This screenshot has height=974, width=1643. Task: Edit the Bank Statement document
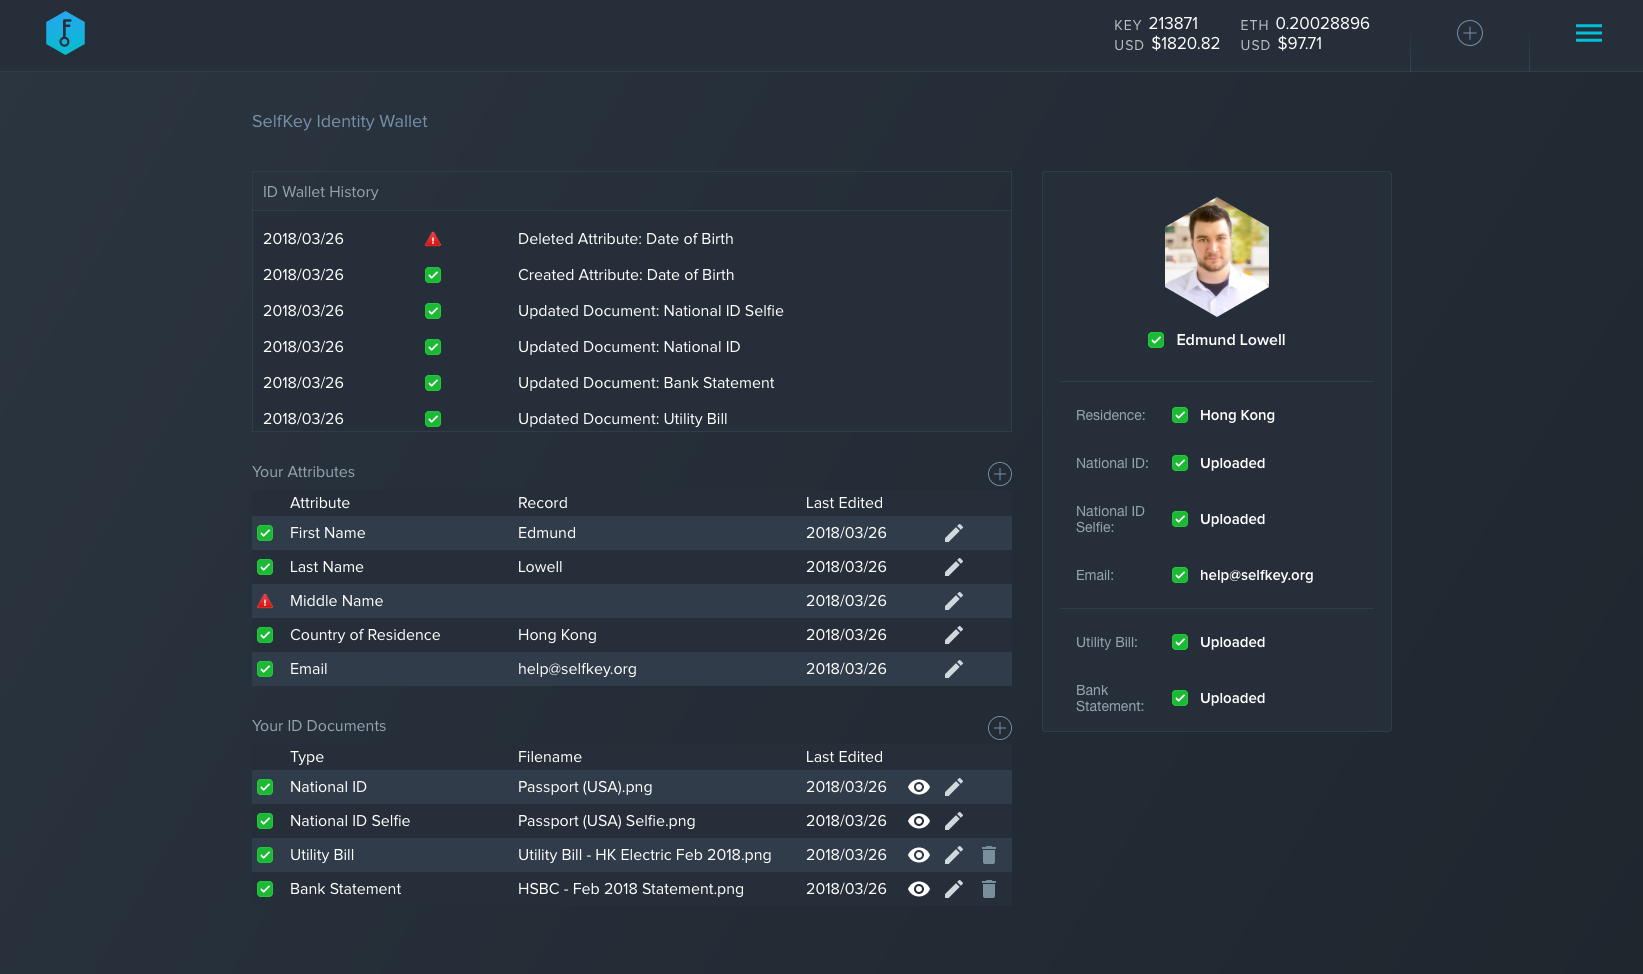954,889
